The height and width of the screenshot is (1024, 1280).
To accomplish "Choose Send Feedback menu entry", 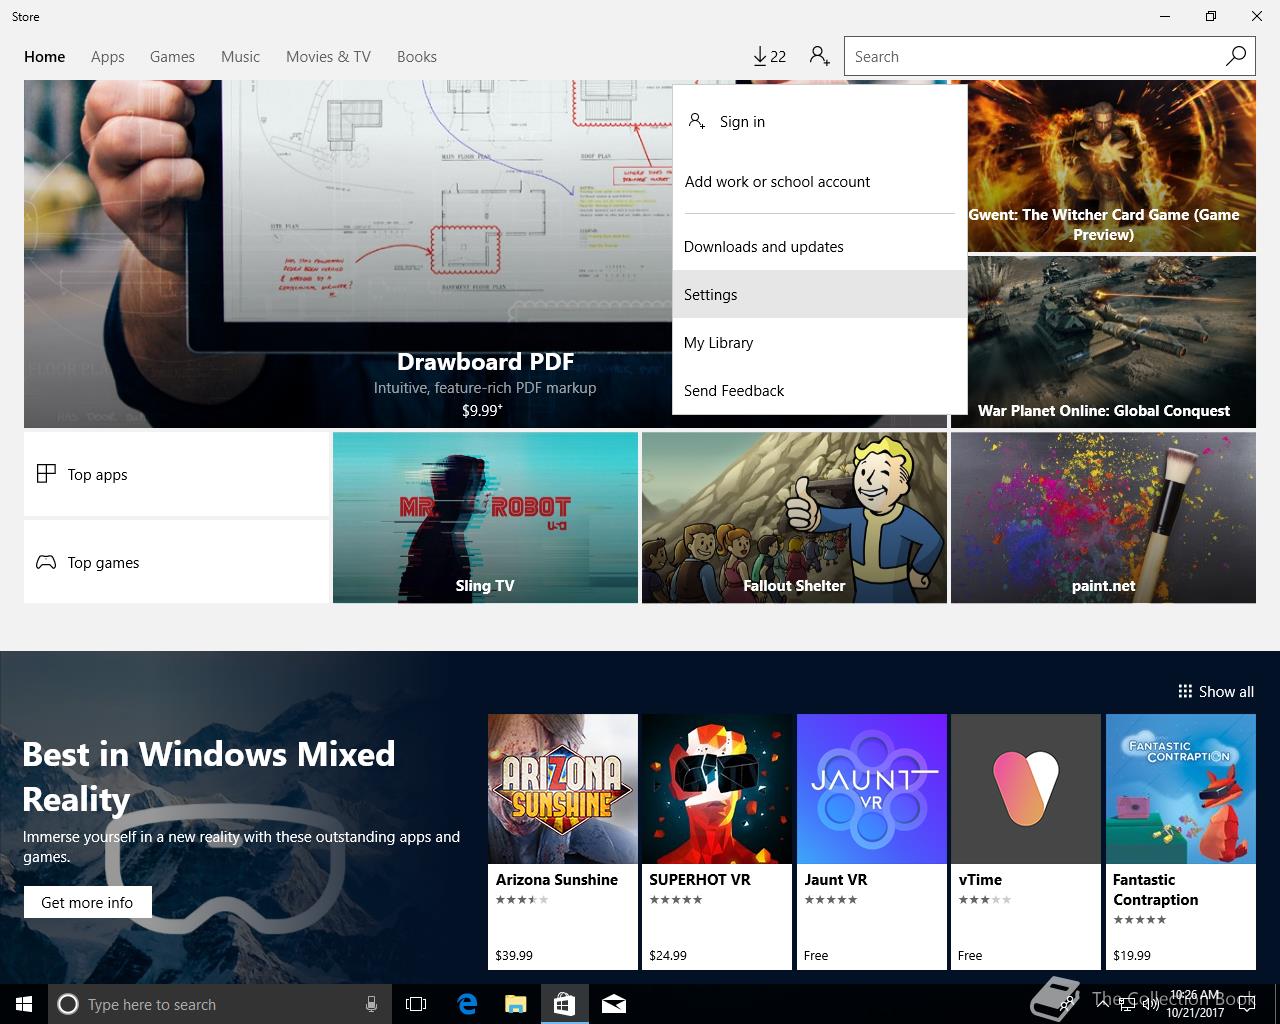I will coord(820,390).
